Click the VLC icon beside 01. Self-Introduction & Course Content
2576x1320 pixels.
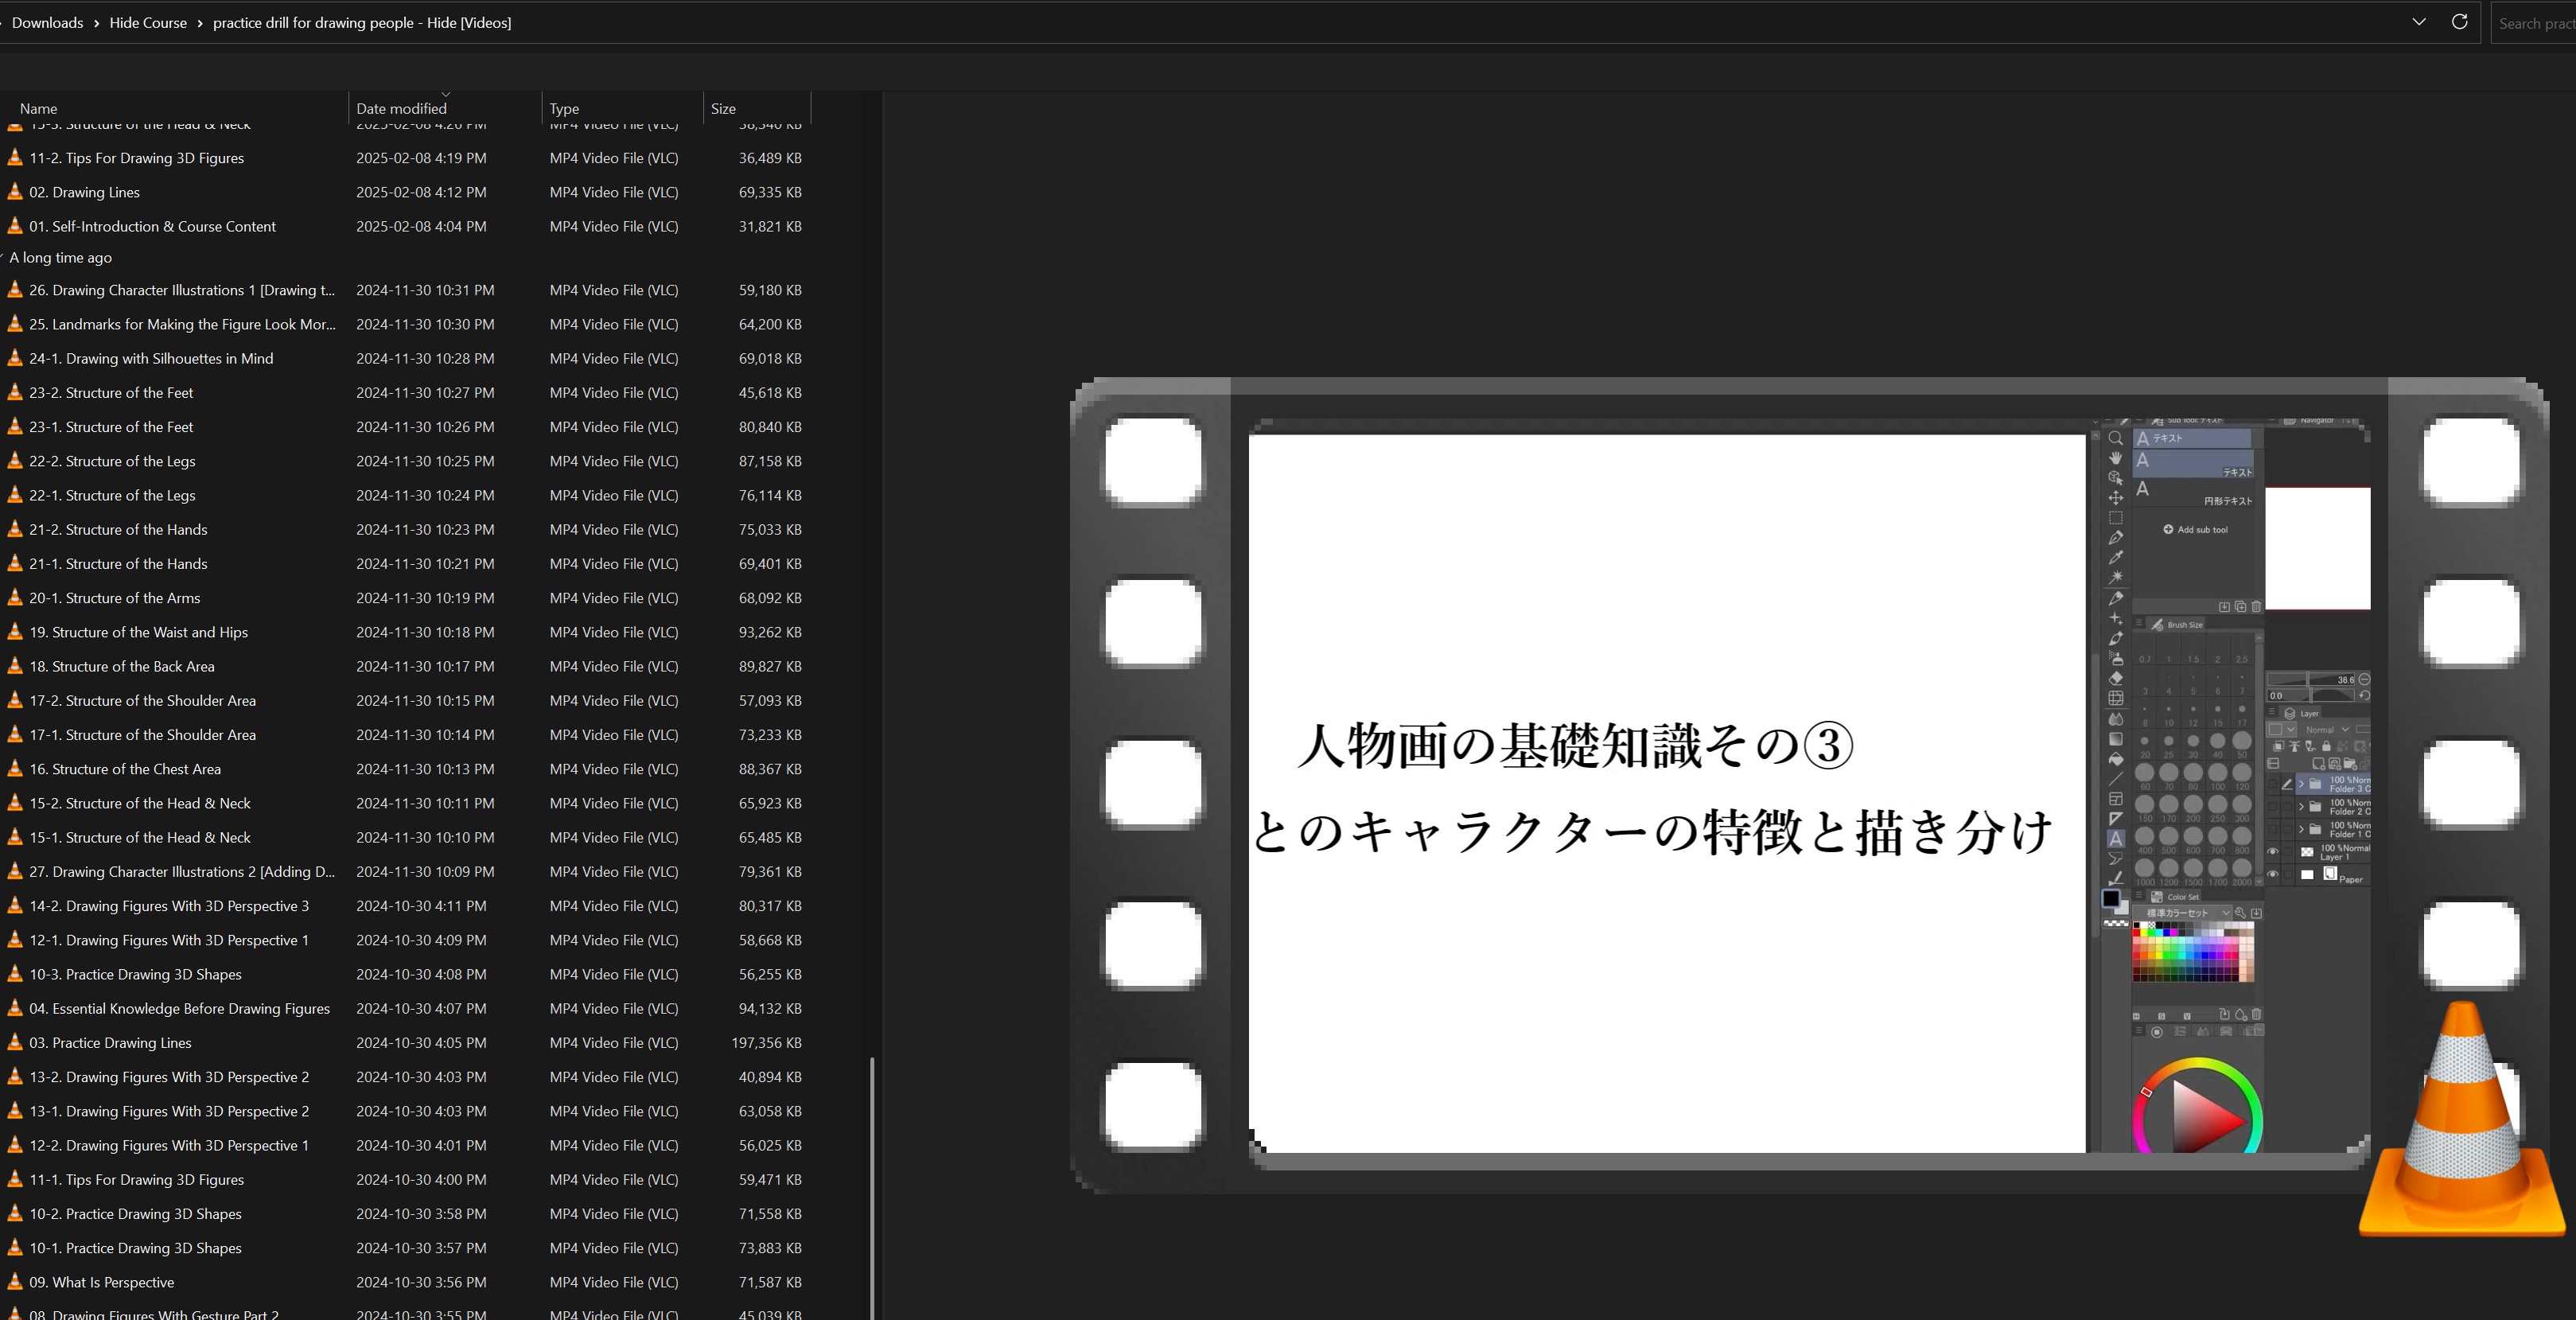click(15, 225)
